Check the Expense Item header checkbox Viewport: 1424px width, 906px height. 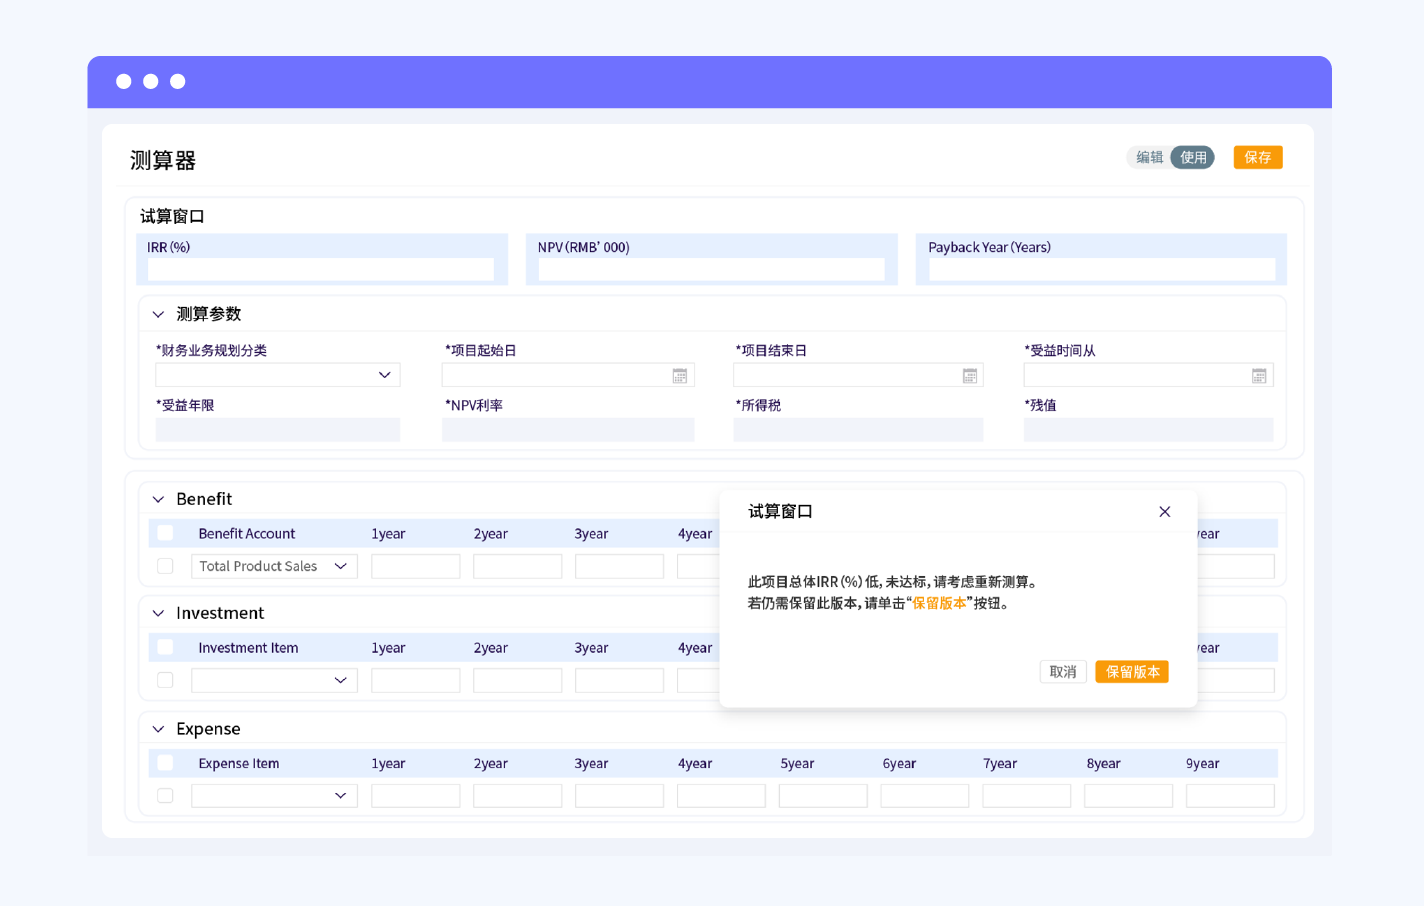pyautogui.click(x=166, y=763)
